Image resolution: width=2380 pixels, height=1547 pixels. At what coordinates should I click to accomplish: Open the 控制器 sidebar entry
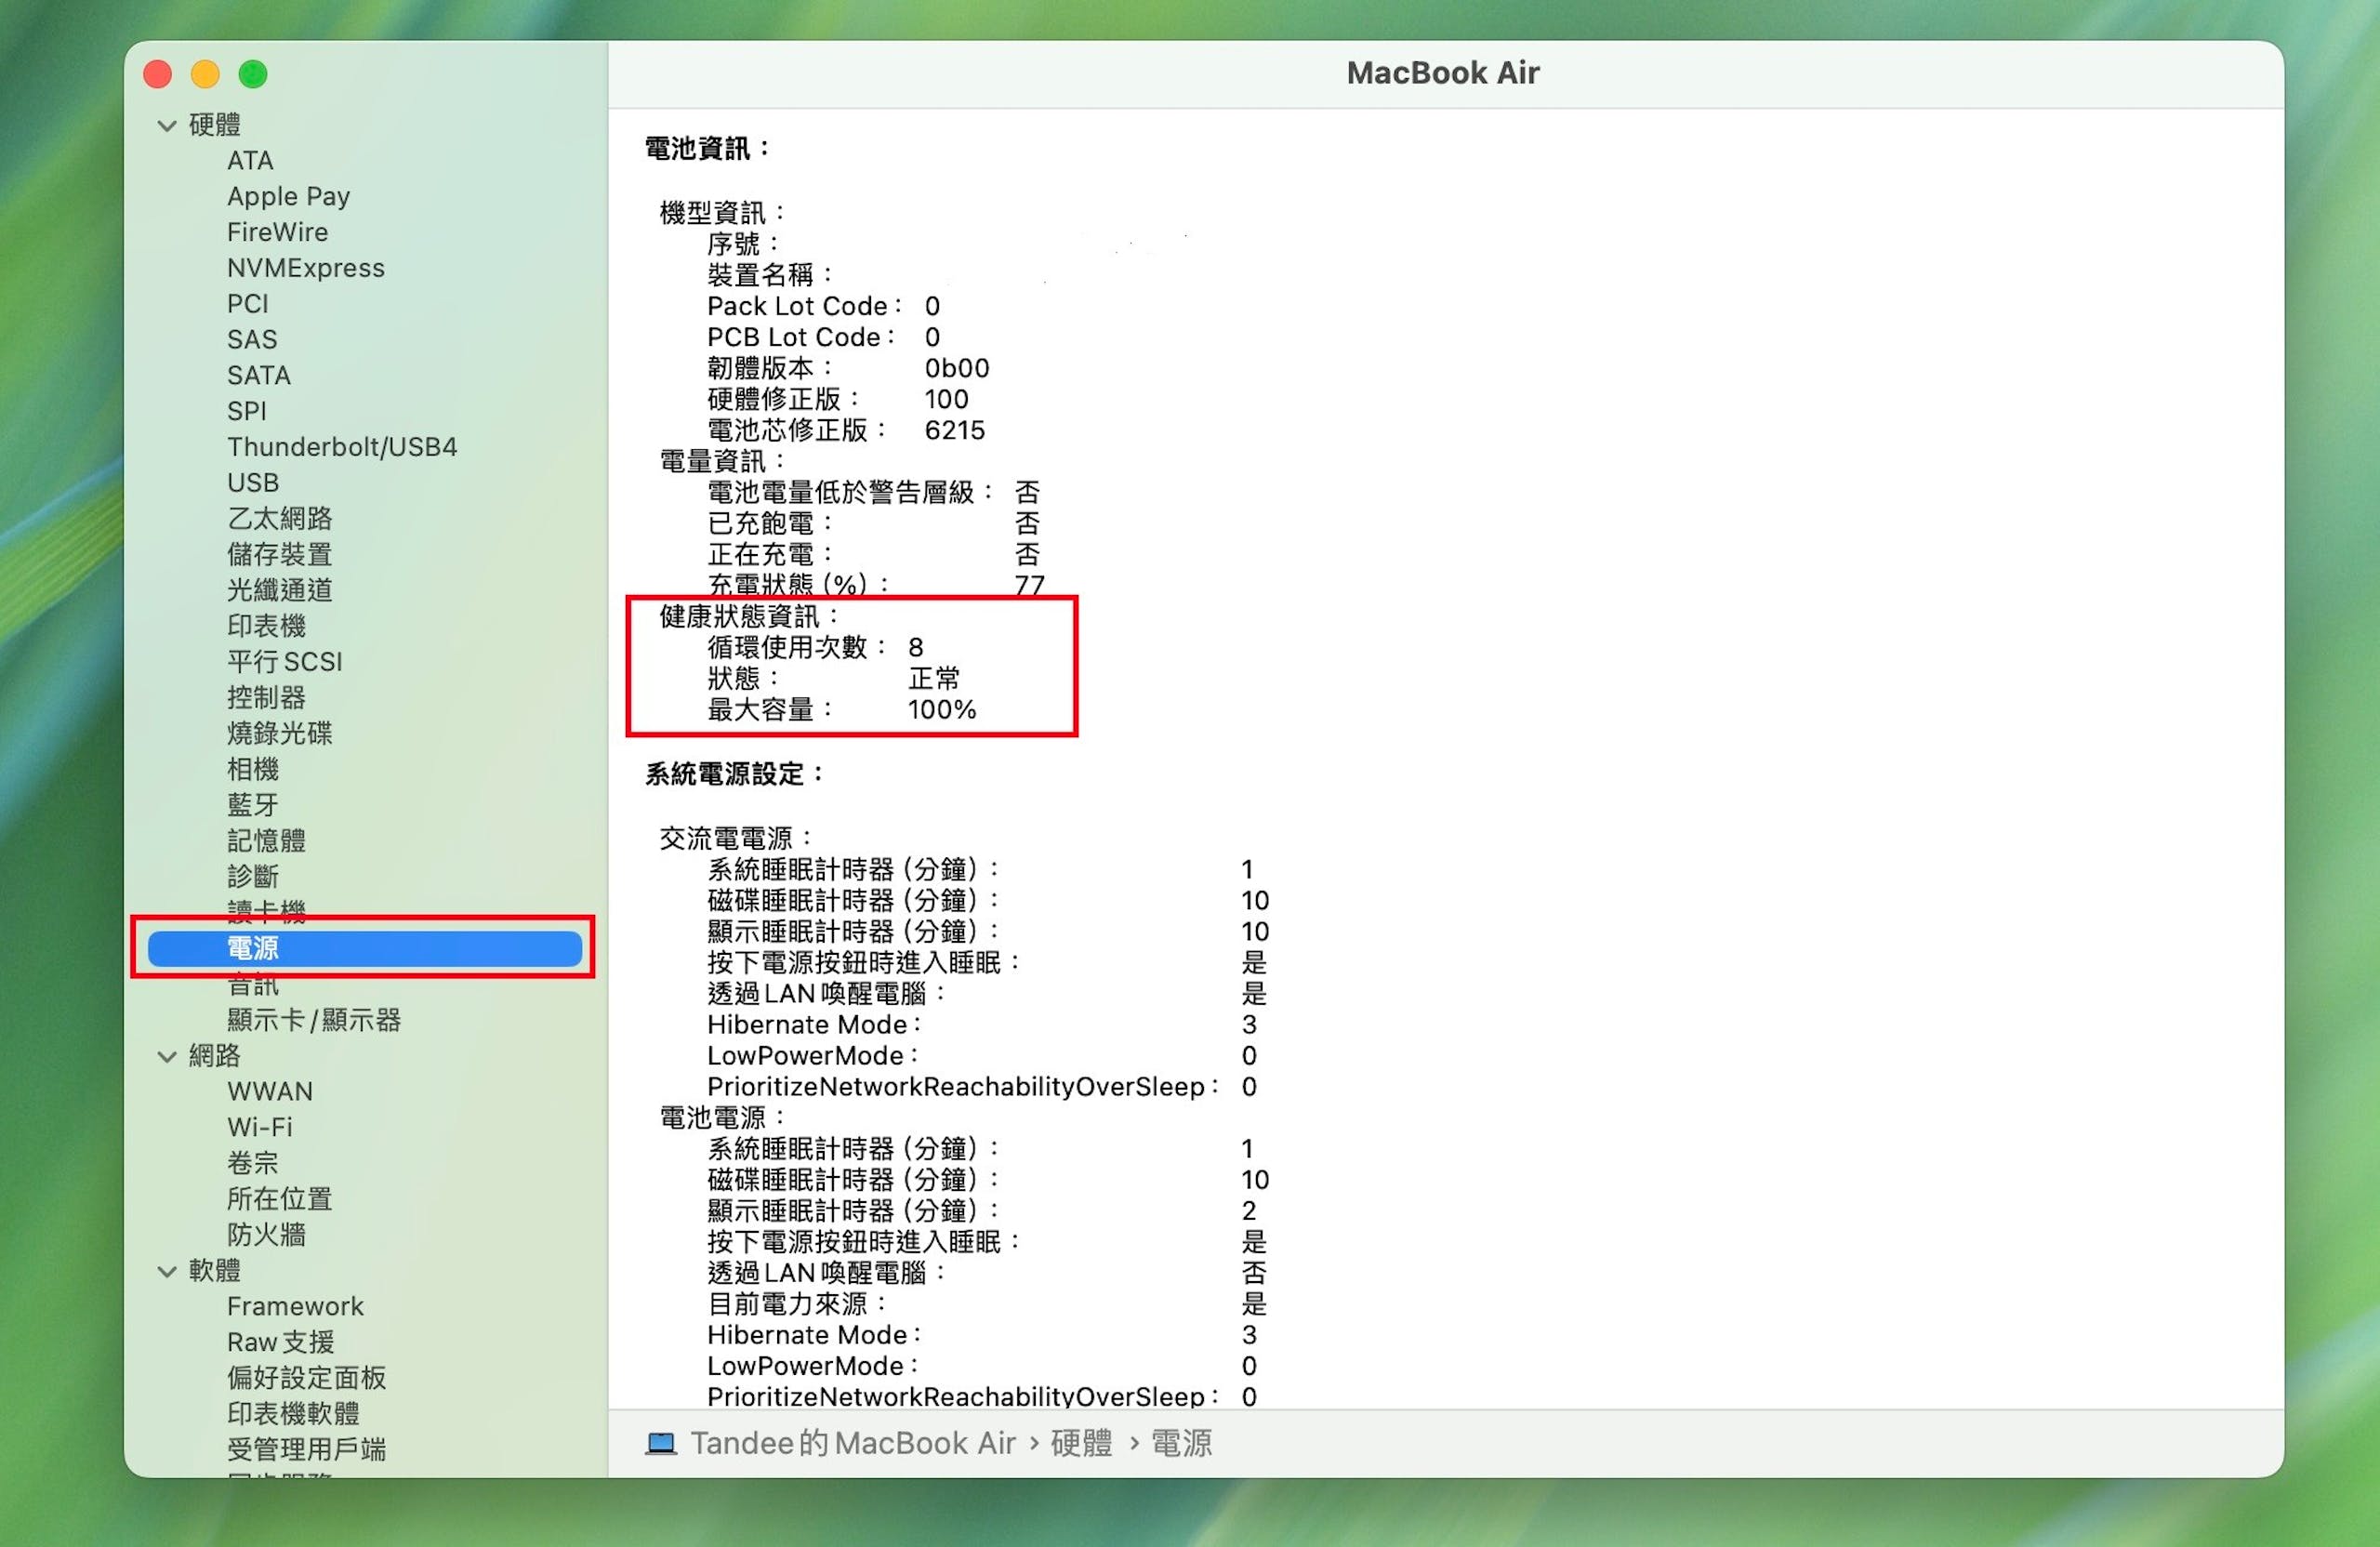pyautogui.click(x=266, y=697)
